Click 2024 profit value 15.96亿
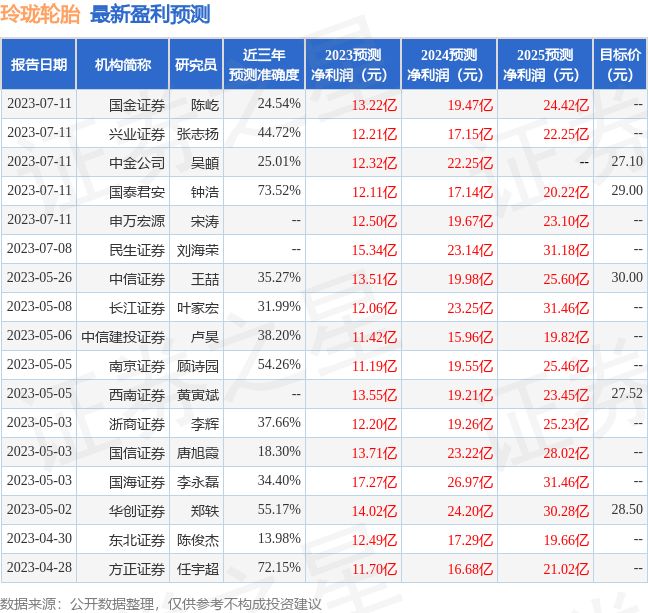 tap(470, 337)
